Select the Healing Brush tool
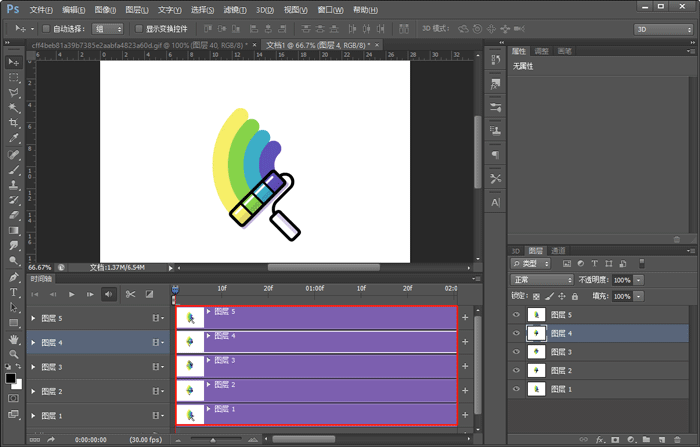The width and height of the screenshot is (700, 447). 13,155
